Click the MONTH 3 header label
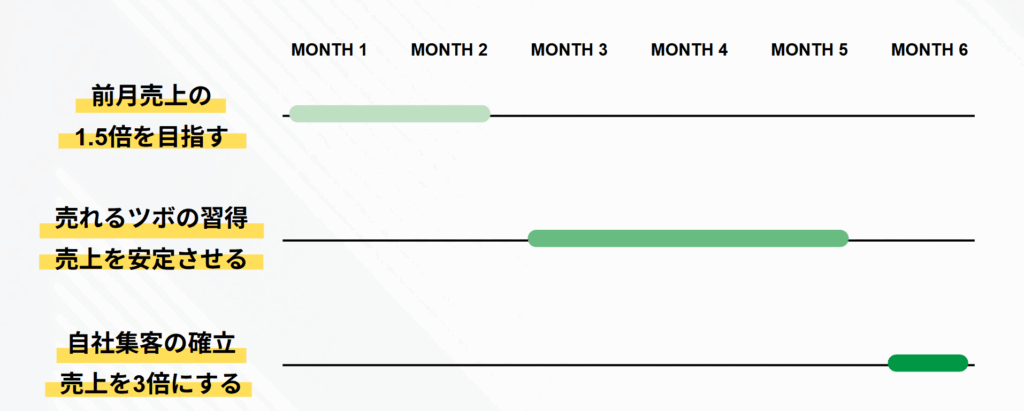Image resolution: width=1024 pixels, height=411 pixels. pos(569,49)
